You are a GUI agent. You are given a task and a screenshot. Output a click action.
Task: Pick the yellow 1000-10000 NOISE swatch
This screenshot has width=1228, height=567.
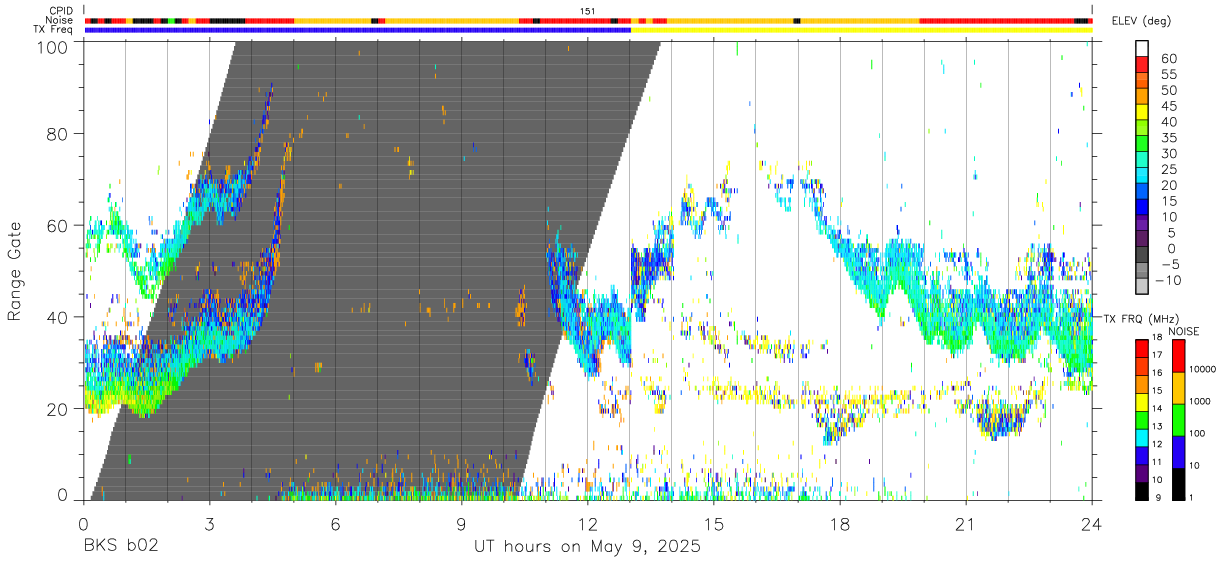pyautogui.click(x=1179, y=388)
